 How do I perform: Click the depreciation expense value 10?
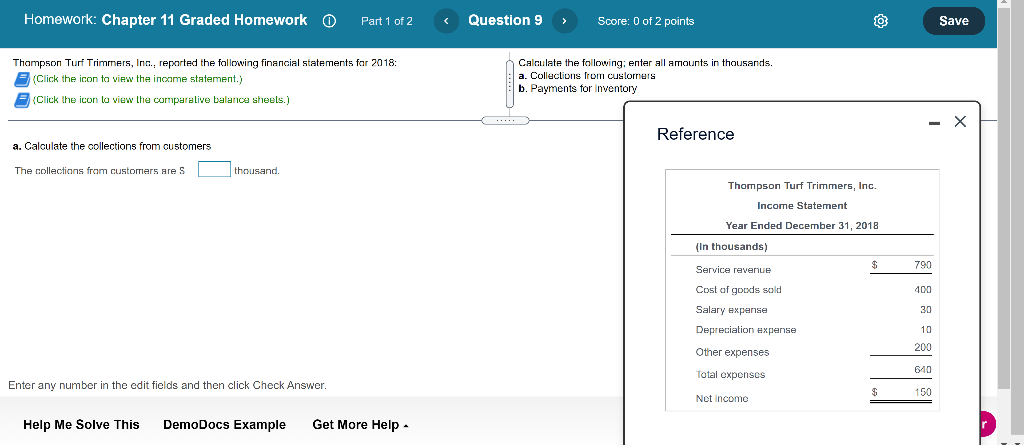[925, 330]
